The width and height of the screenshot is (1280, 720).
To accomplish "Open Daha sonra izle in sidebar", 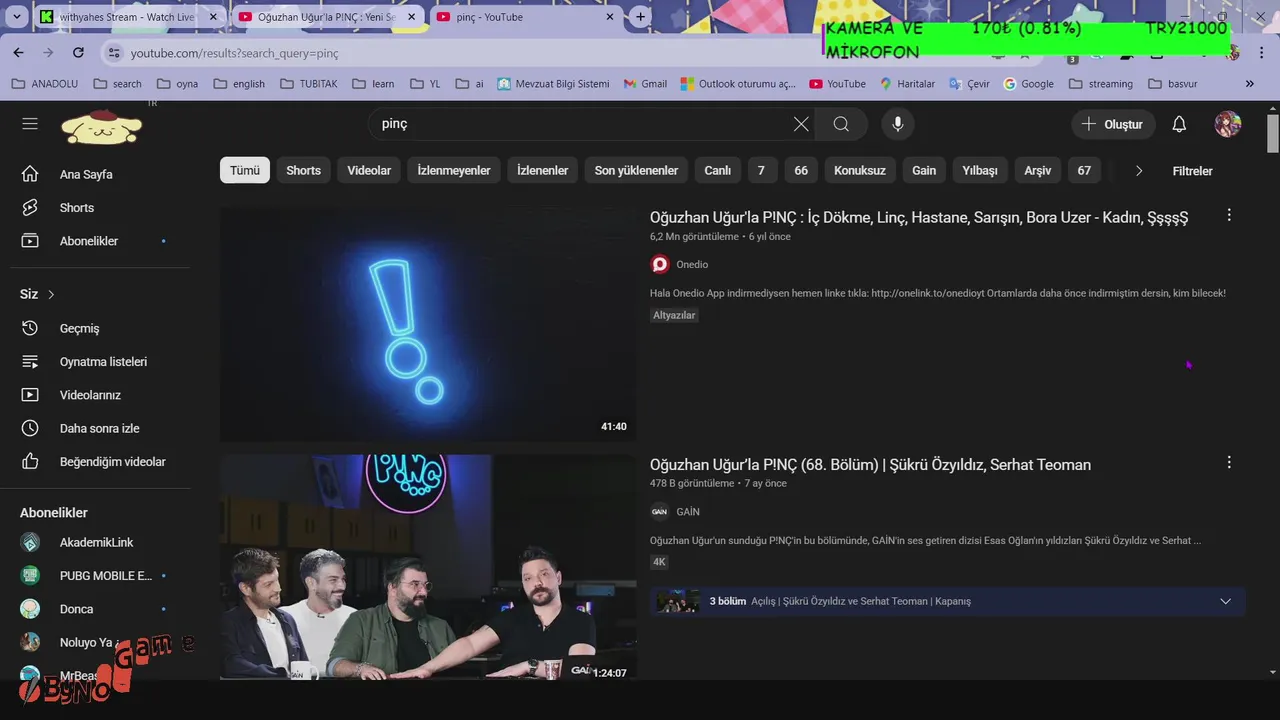I will coord(100,428).
